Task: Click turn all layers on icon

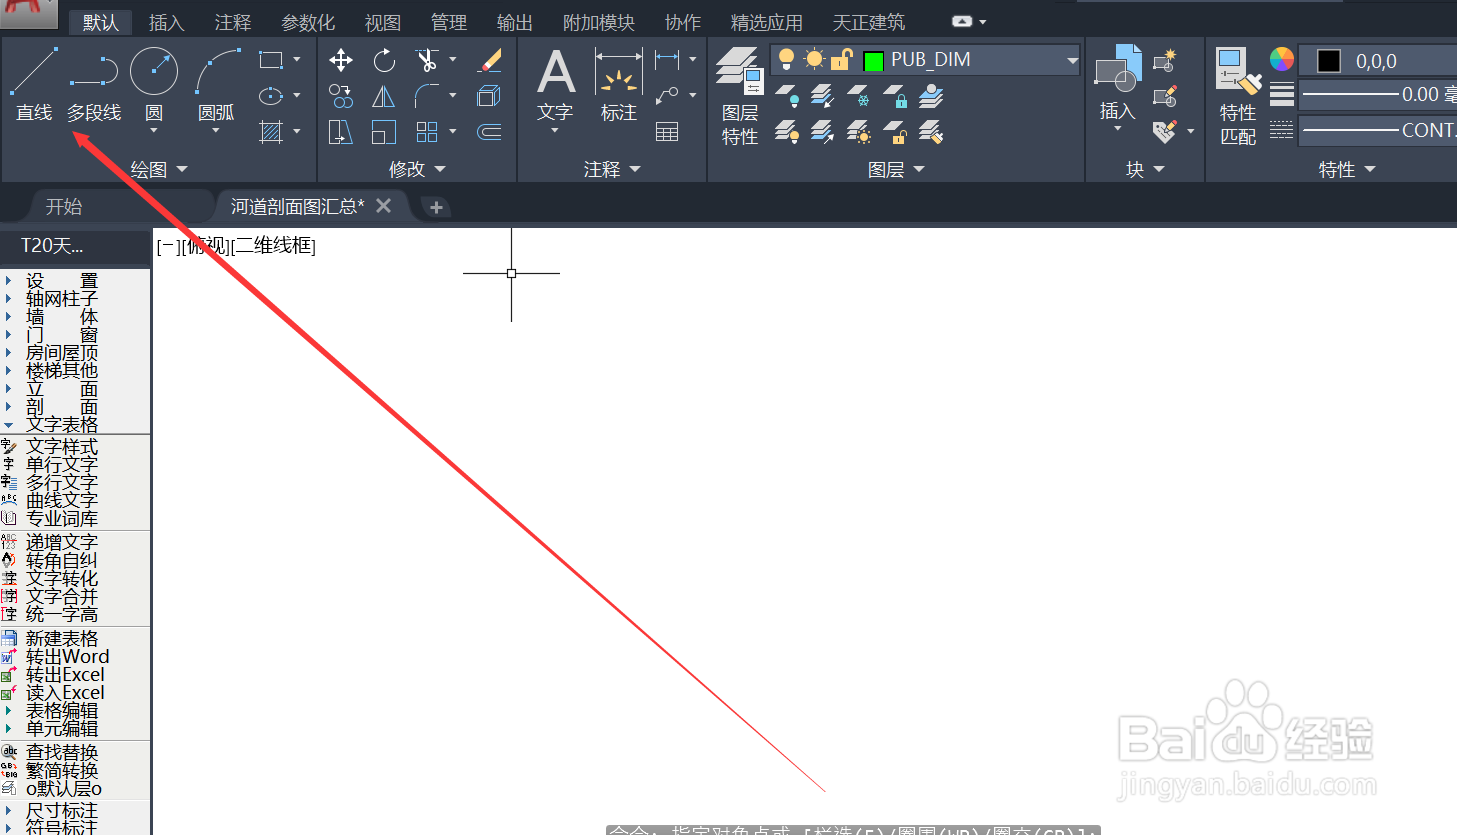Action: (x=787, y=132)
